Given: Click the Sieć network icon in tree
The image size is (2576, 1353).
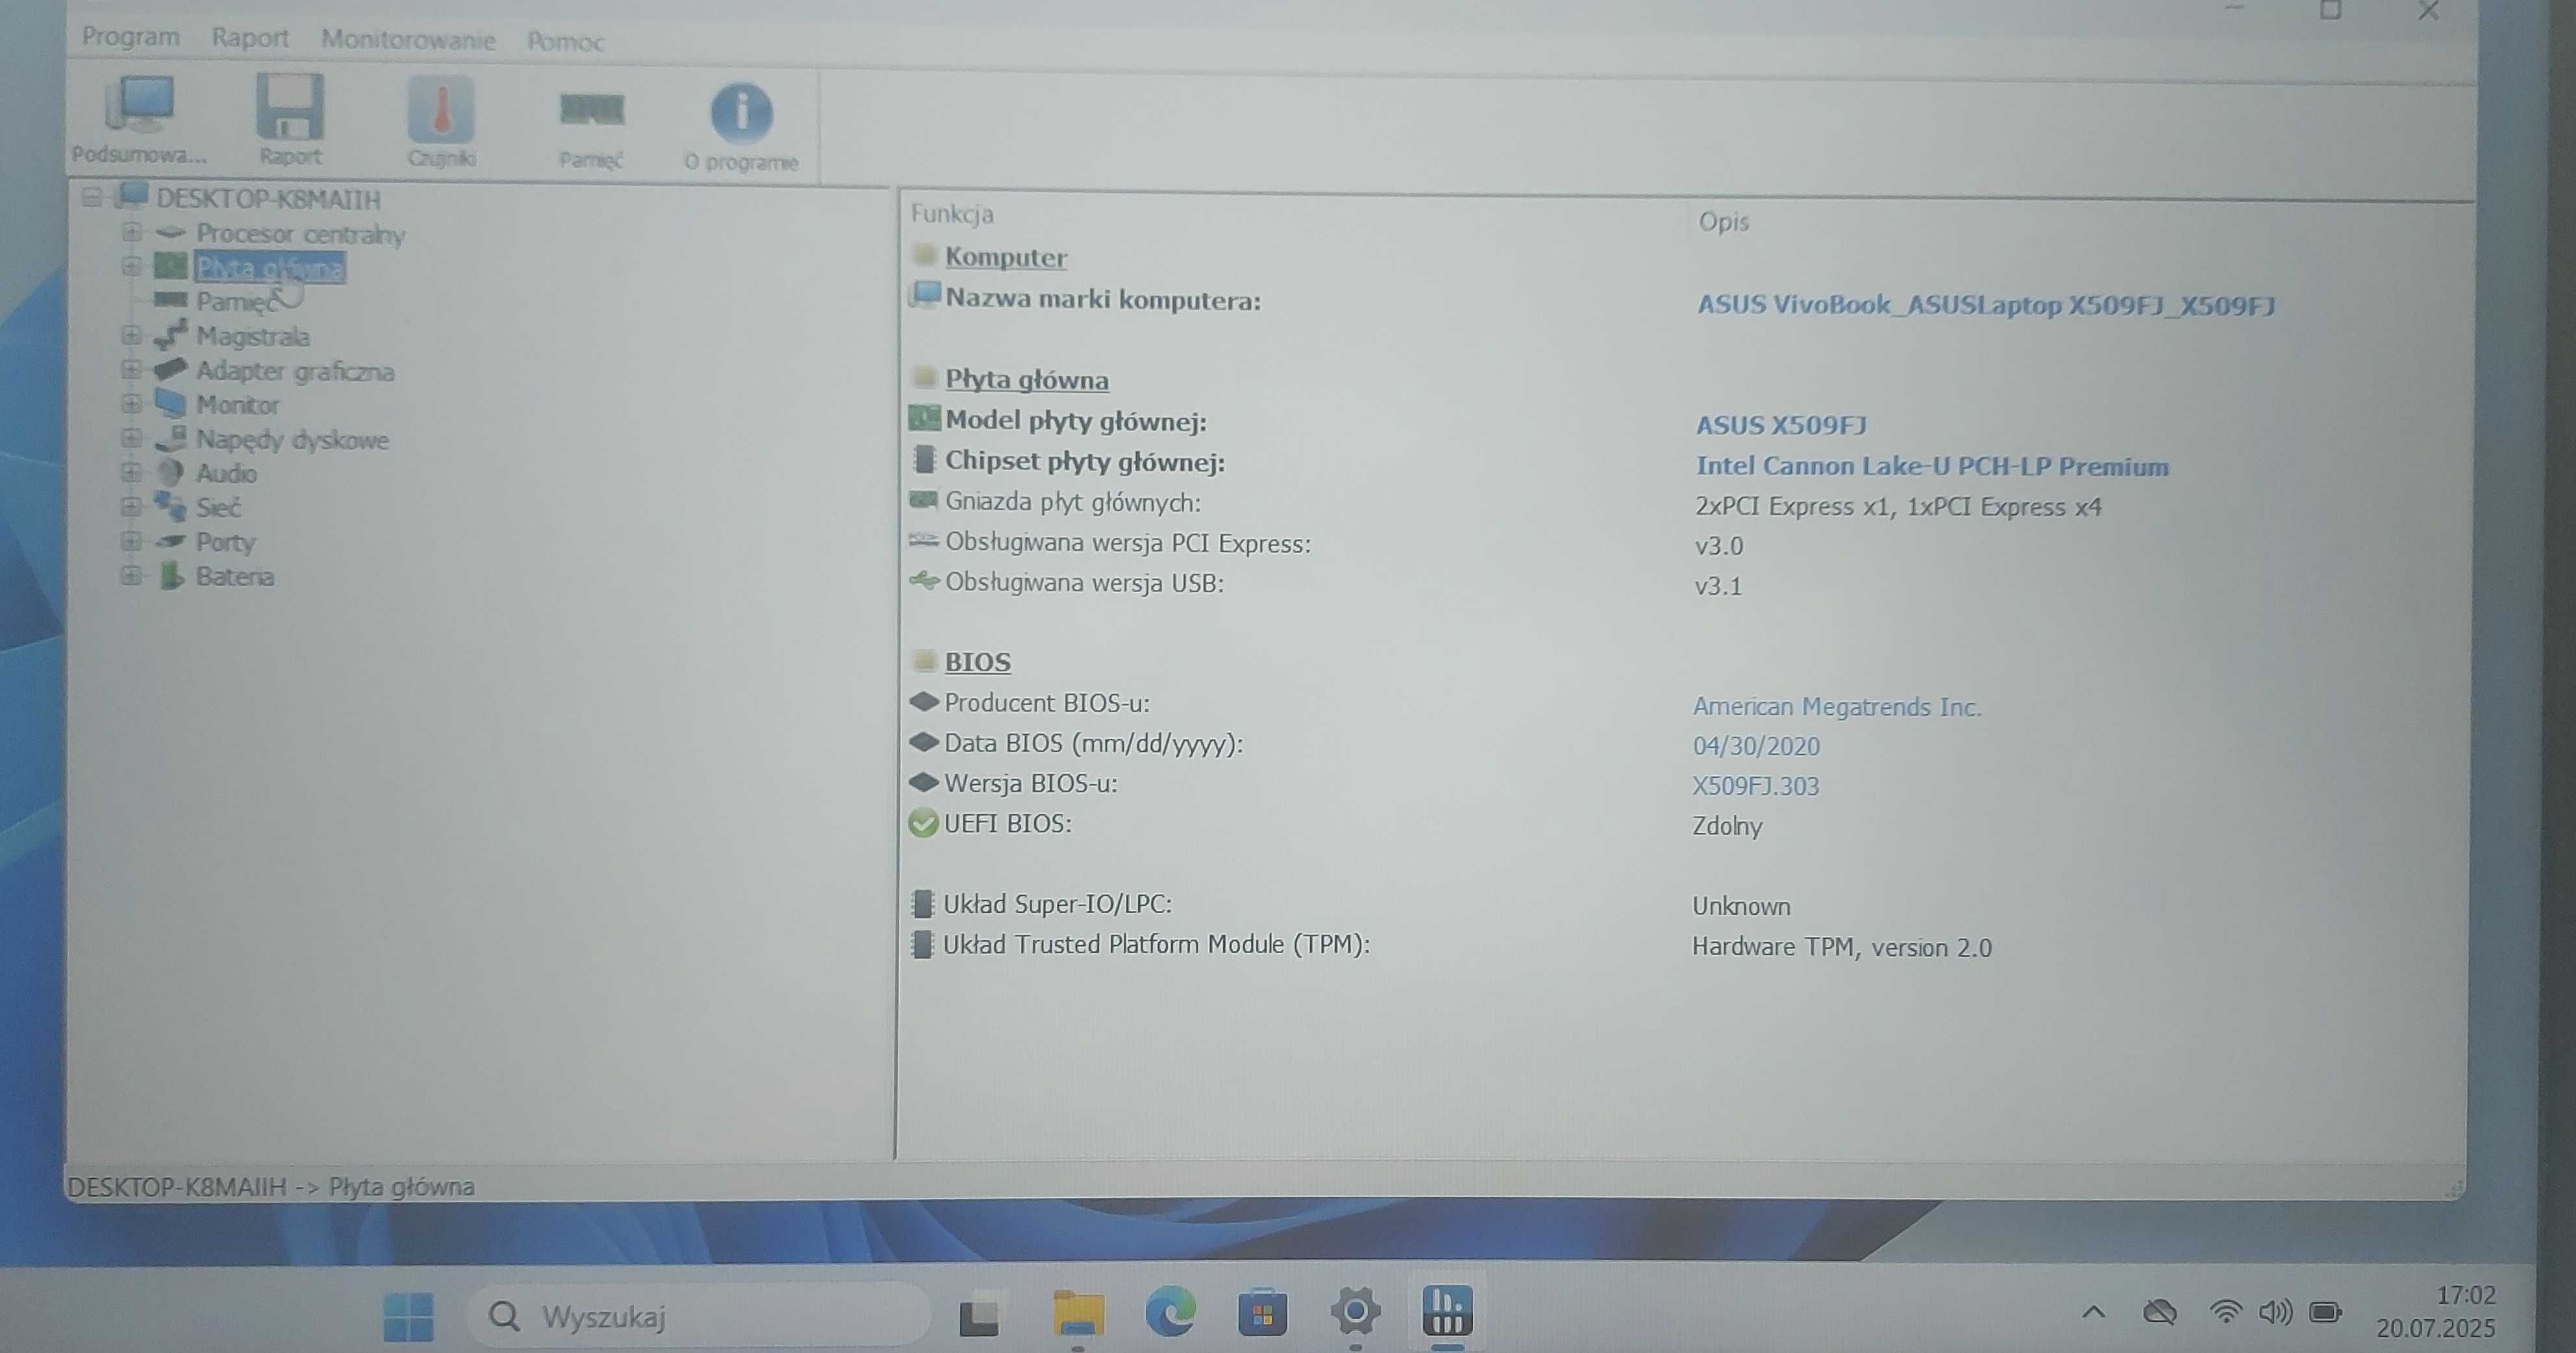Looking at the screenshot, I should click(x=171, y=506).
